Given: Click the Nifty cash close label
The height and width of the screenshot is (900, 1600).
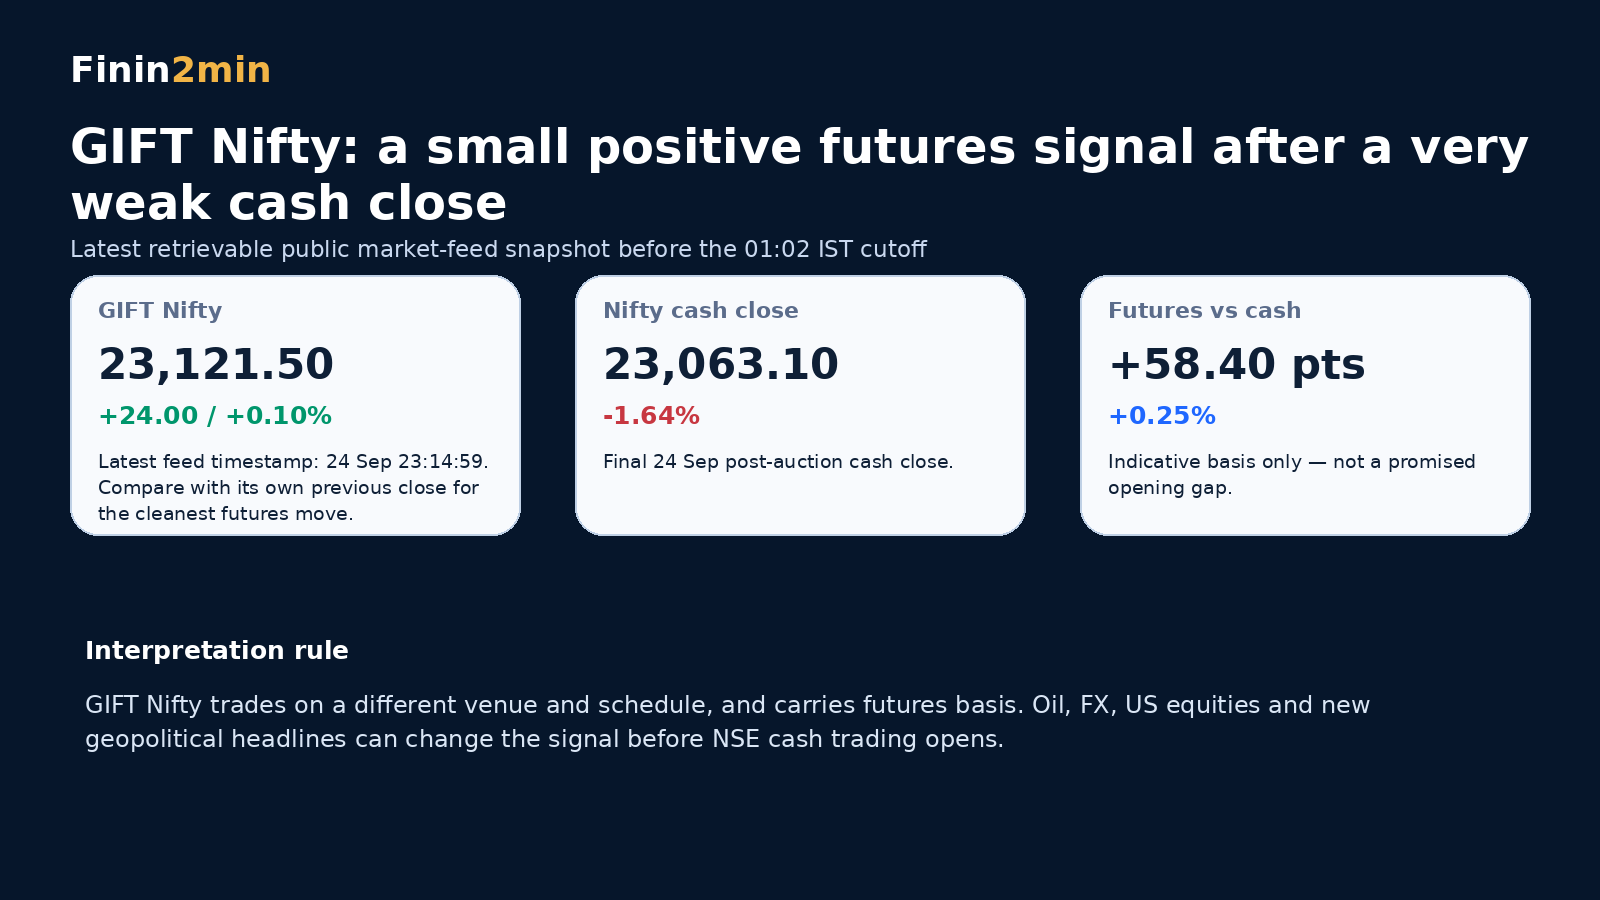Looking at the screenshot, I should (701, 310).
